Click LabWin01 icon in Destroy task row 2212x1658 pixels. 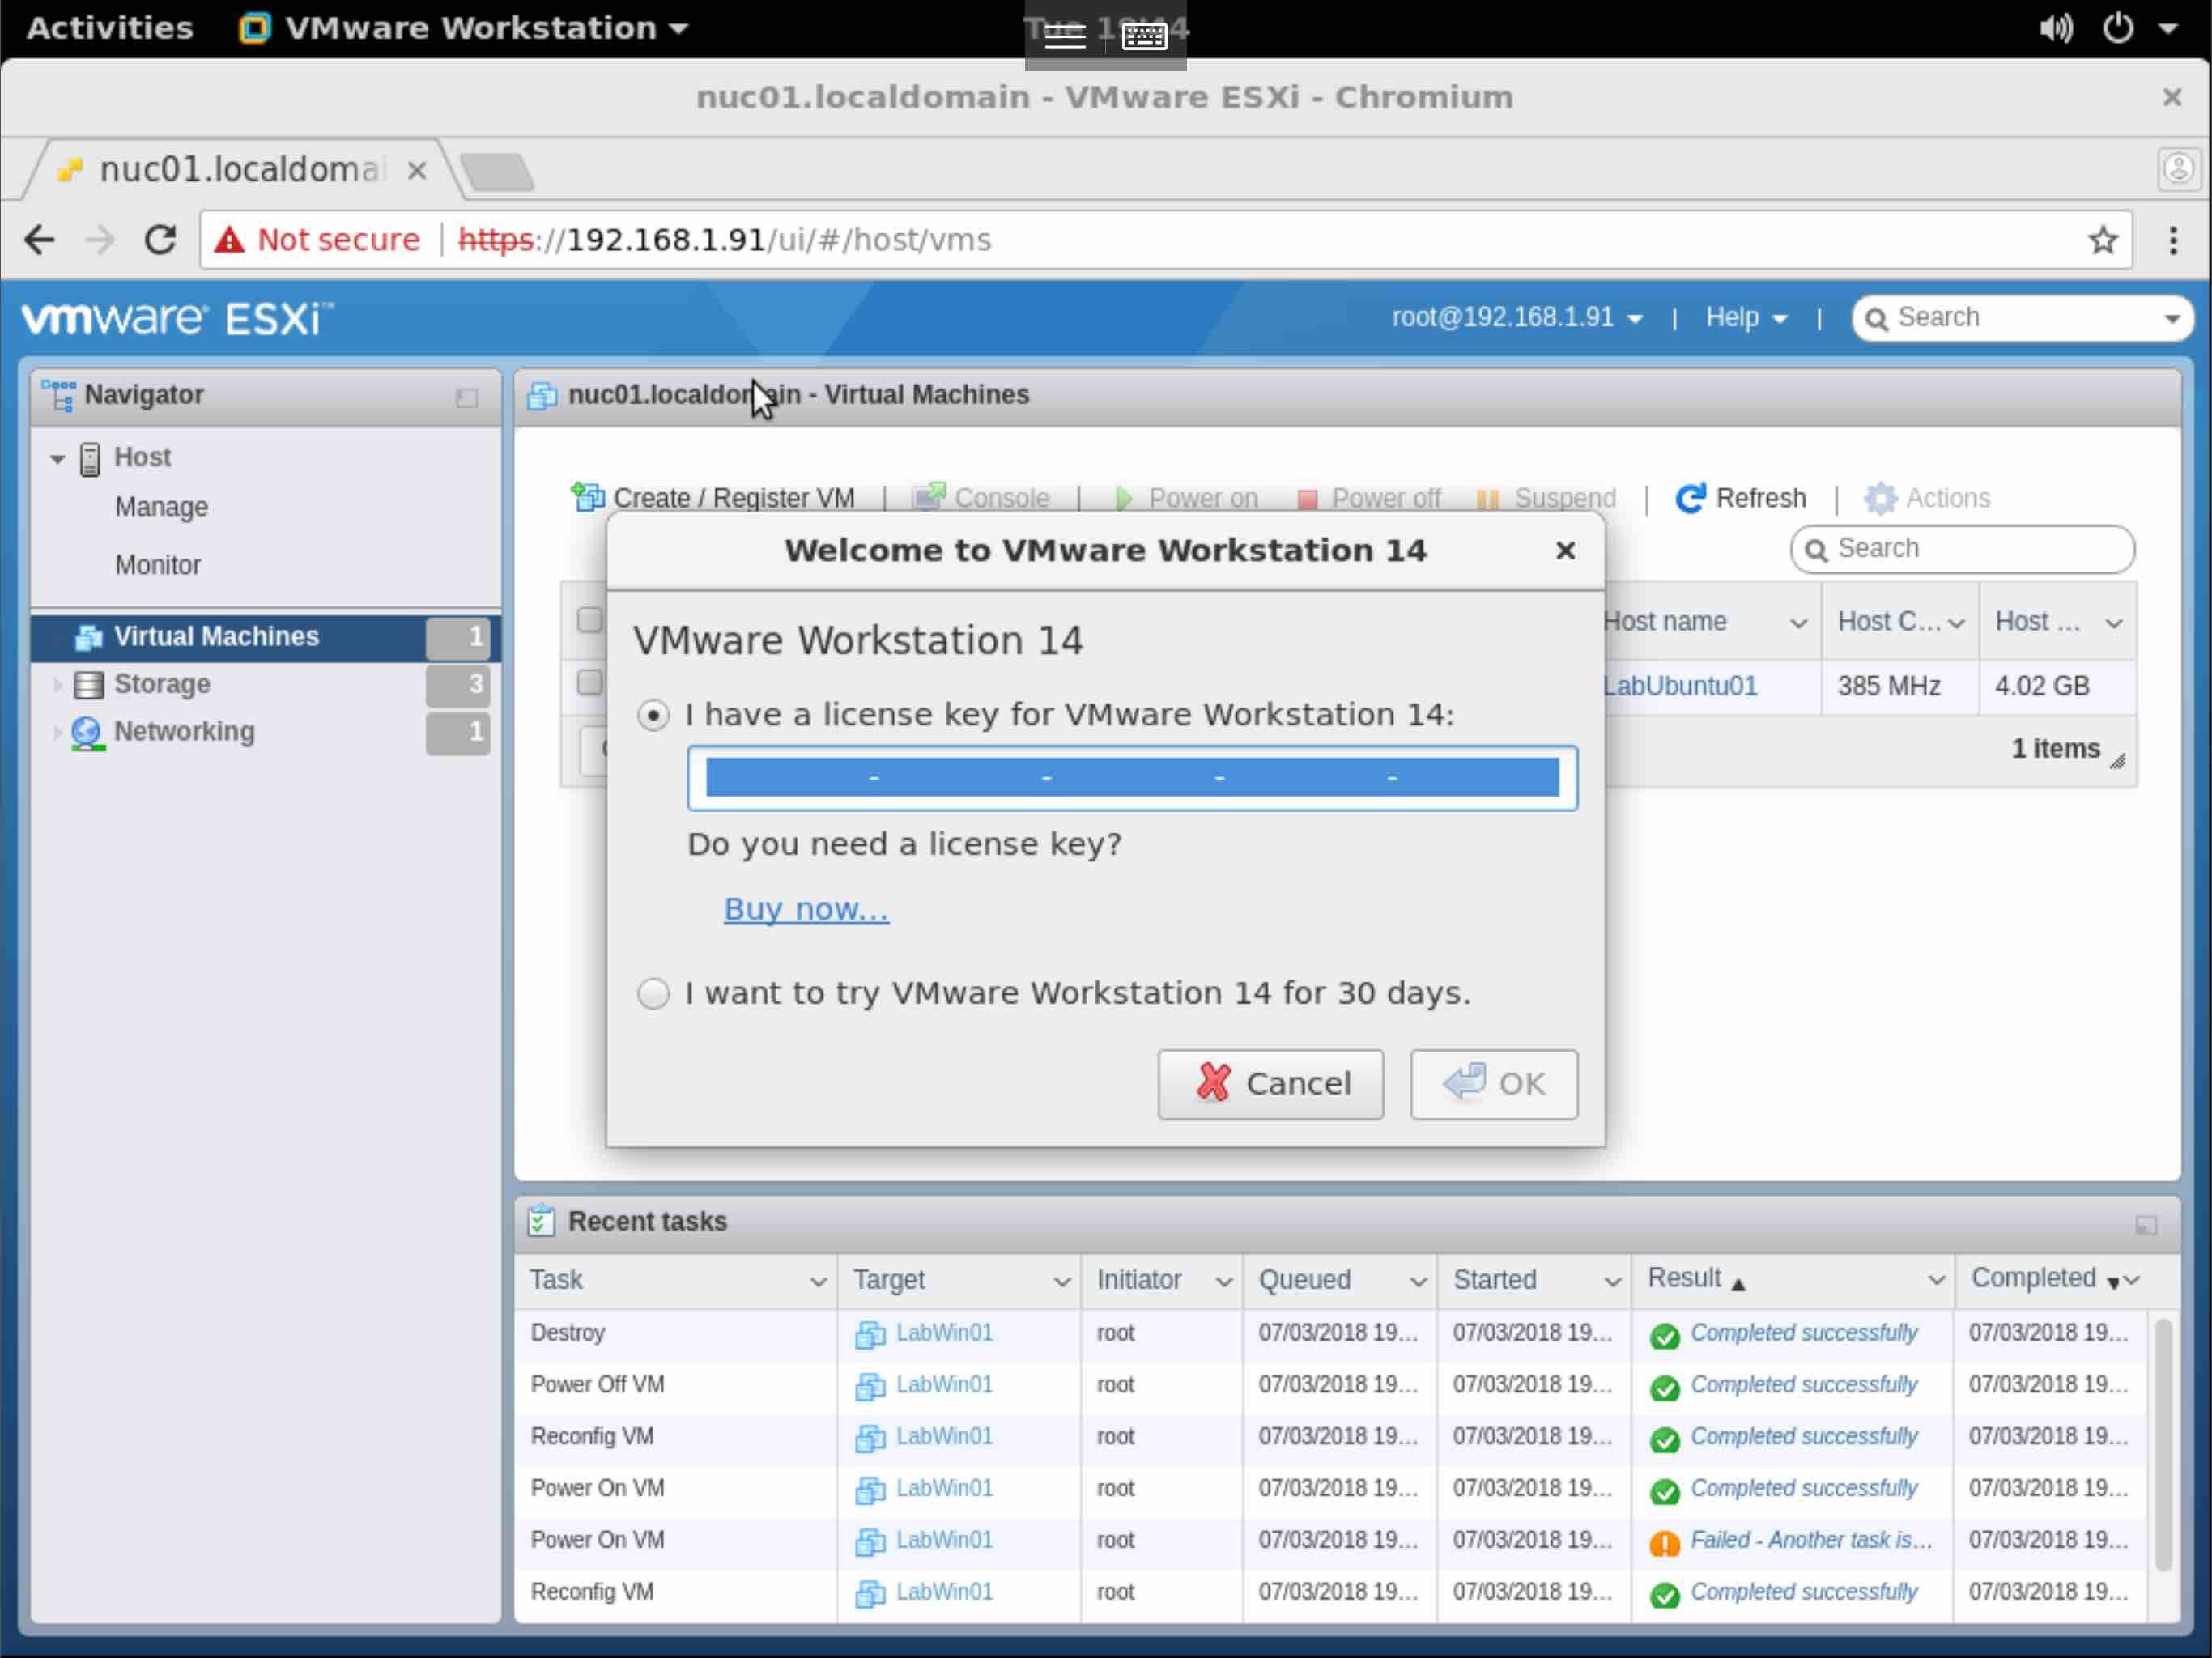869,1334
